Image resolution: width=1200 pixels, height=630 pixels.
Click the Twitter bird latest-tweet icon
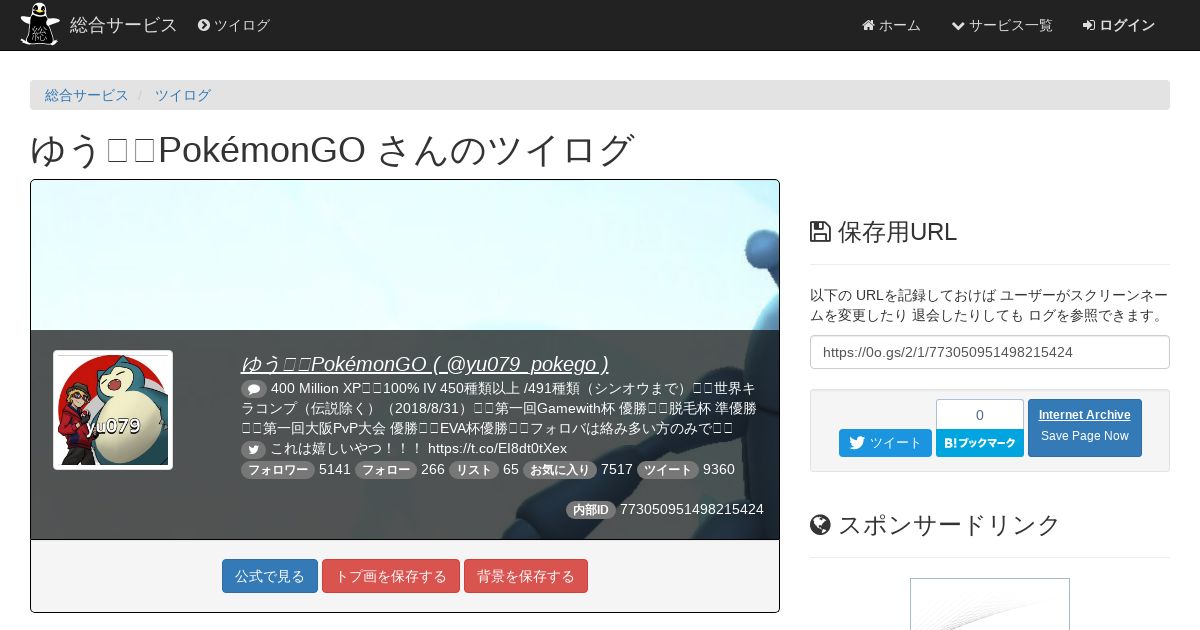254,449
